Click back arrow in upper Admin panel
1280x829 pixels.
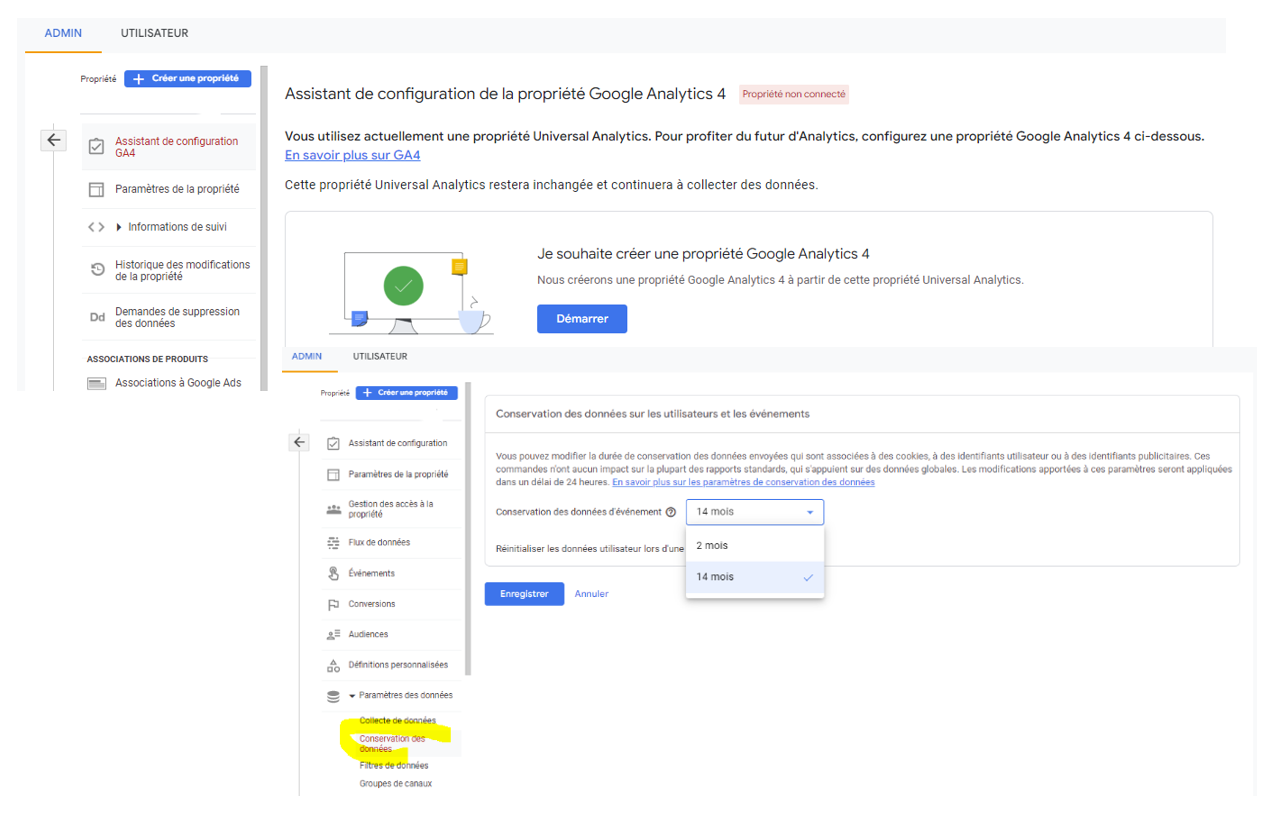54,141
